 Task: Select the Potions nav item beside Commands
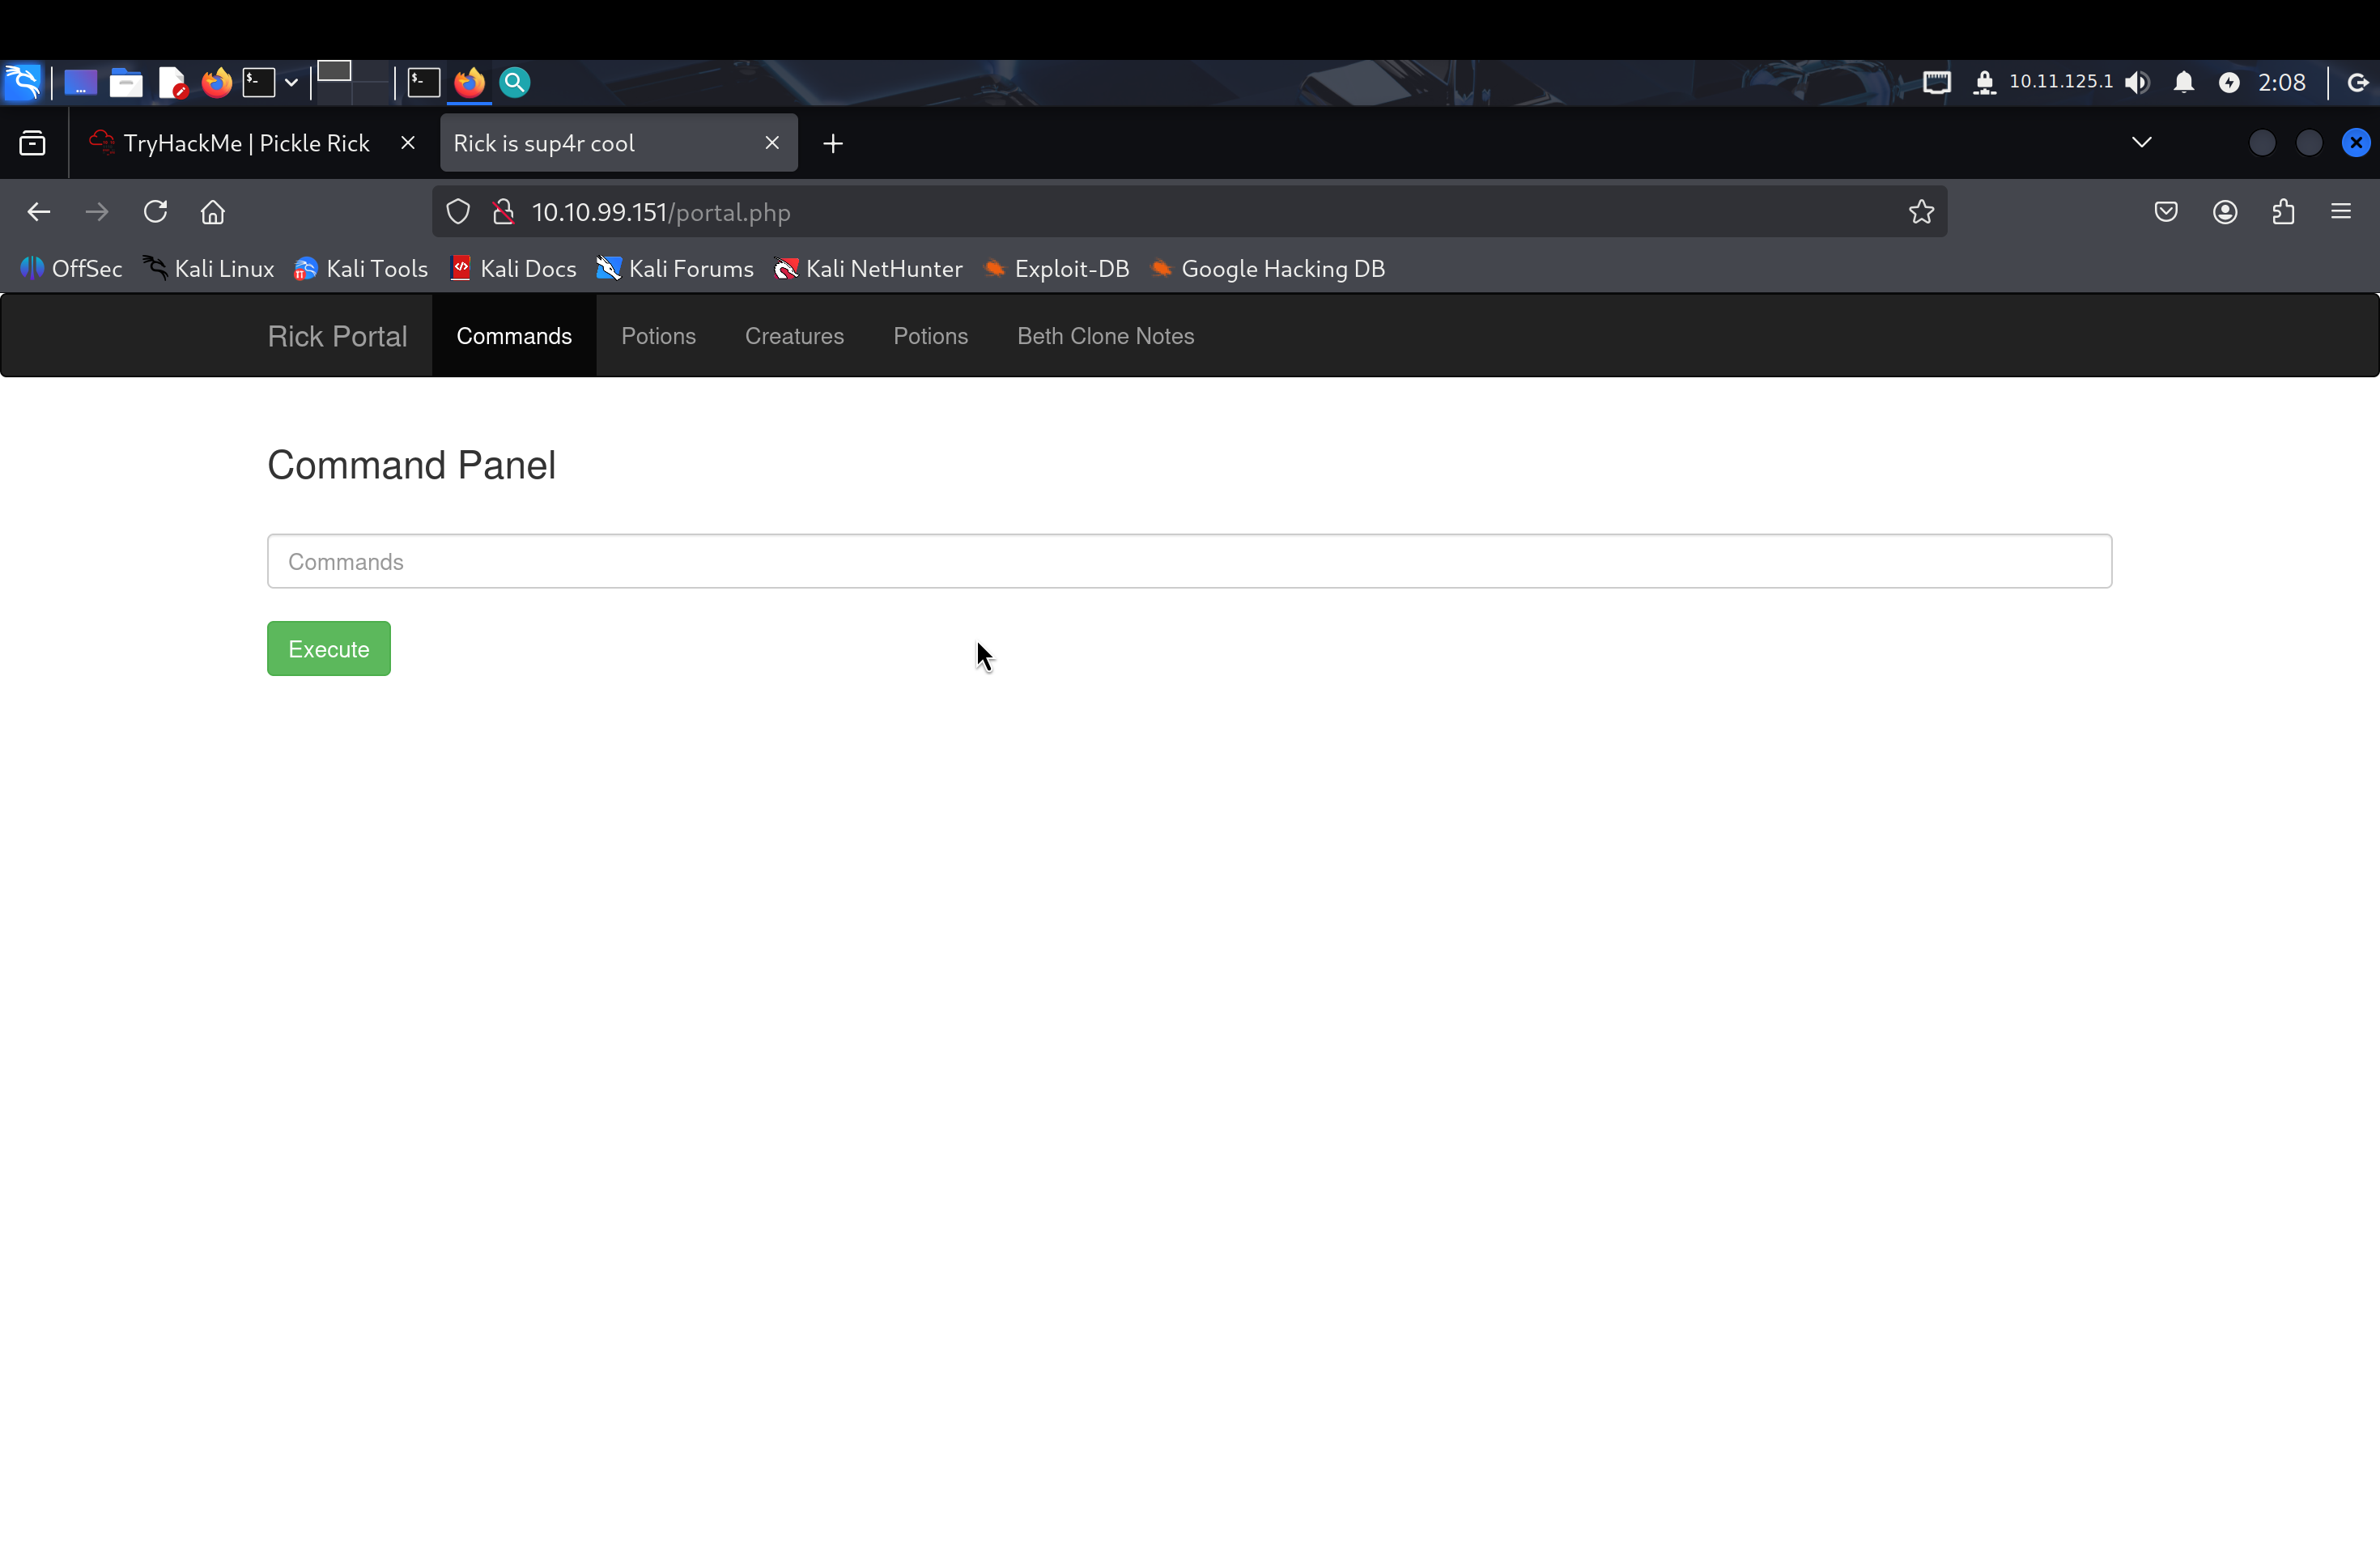point(658,336)
